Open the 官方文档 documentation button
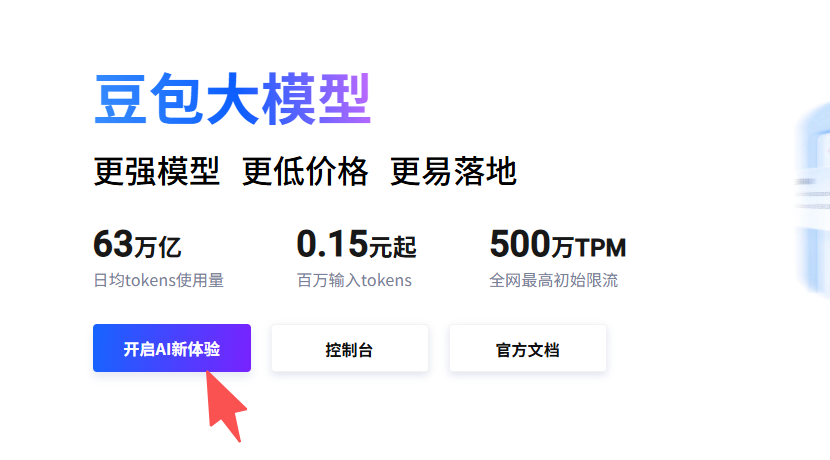830x460 pixels. click(528, 348)
